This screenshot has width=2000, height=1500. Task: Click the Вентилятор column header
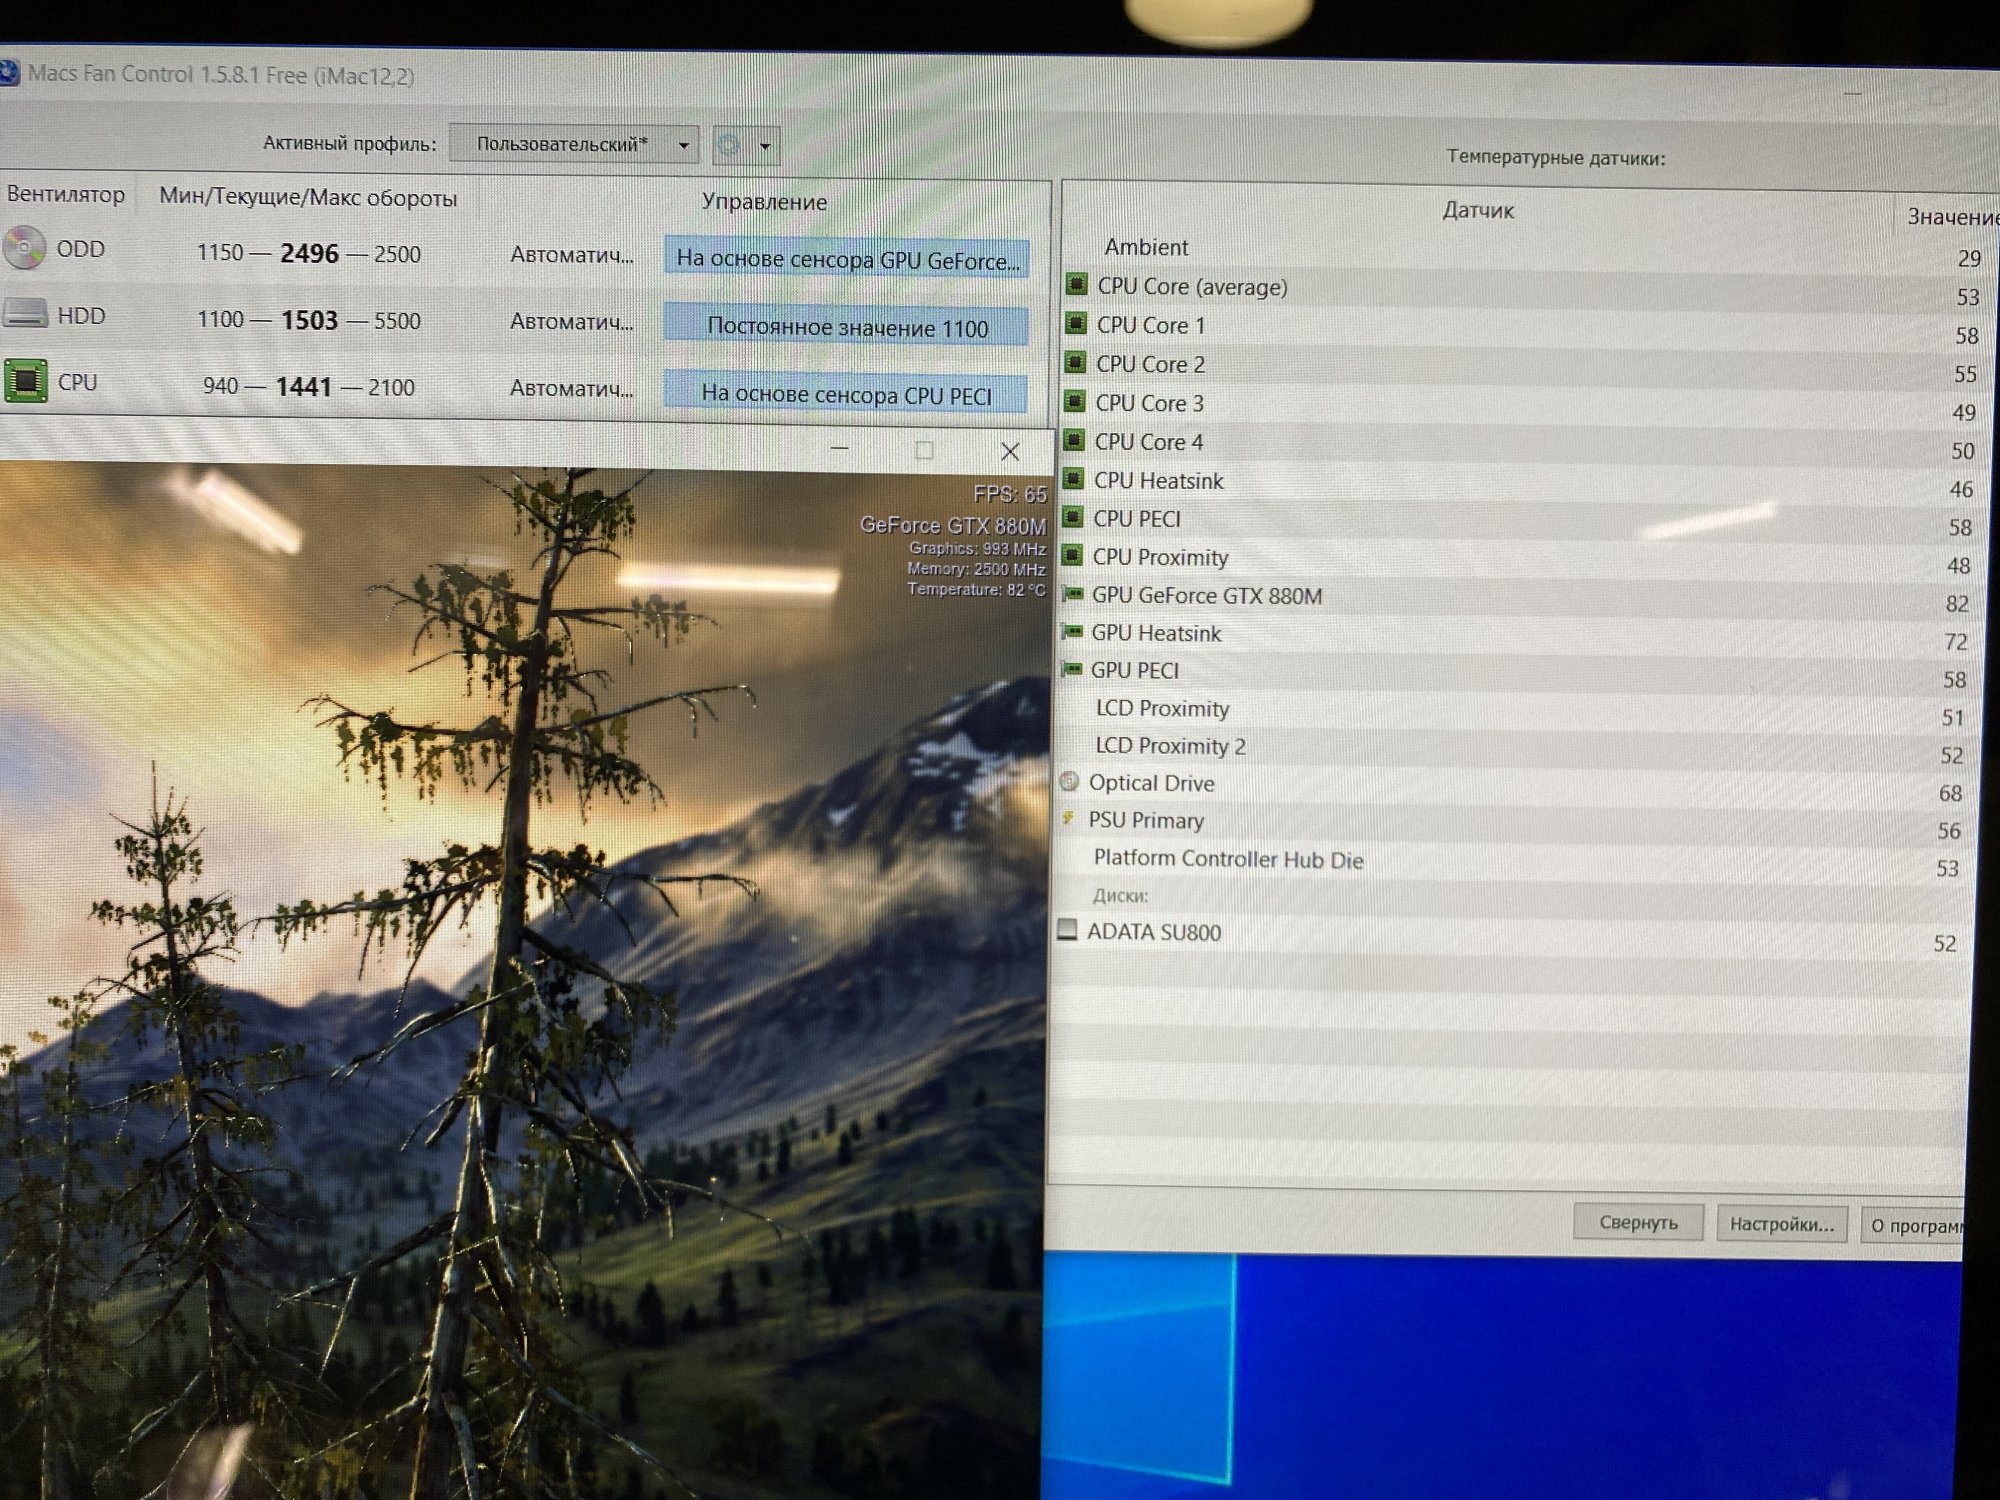pyautogui.click(x=66, y=194)
